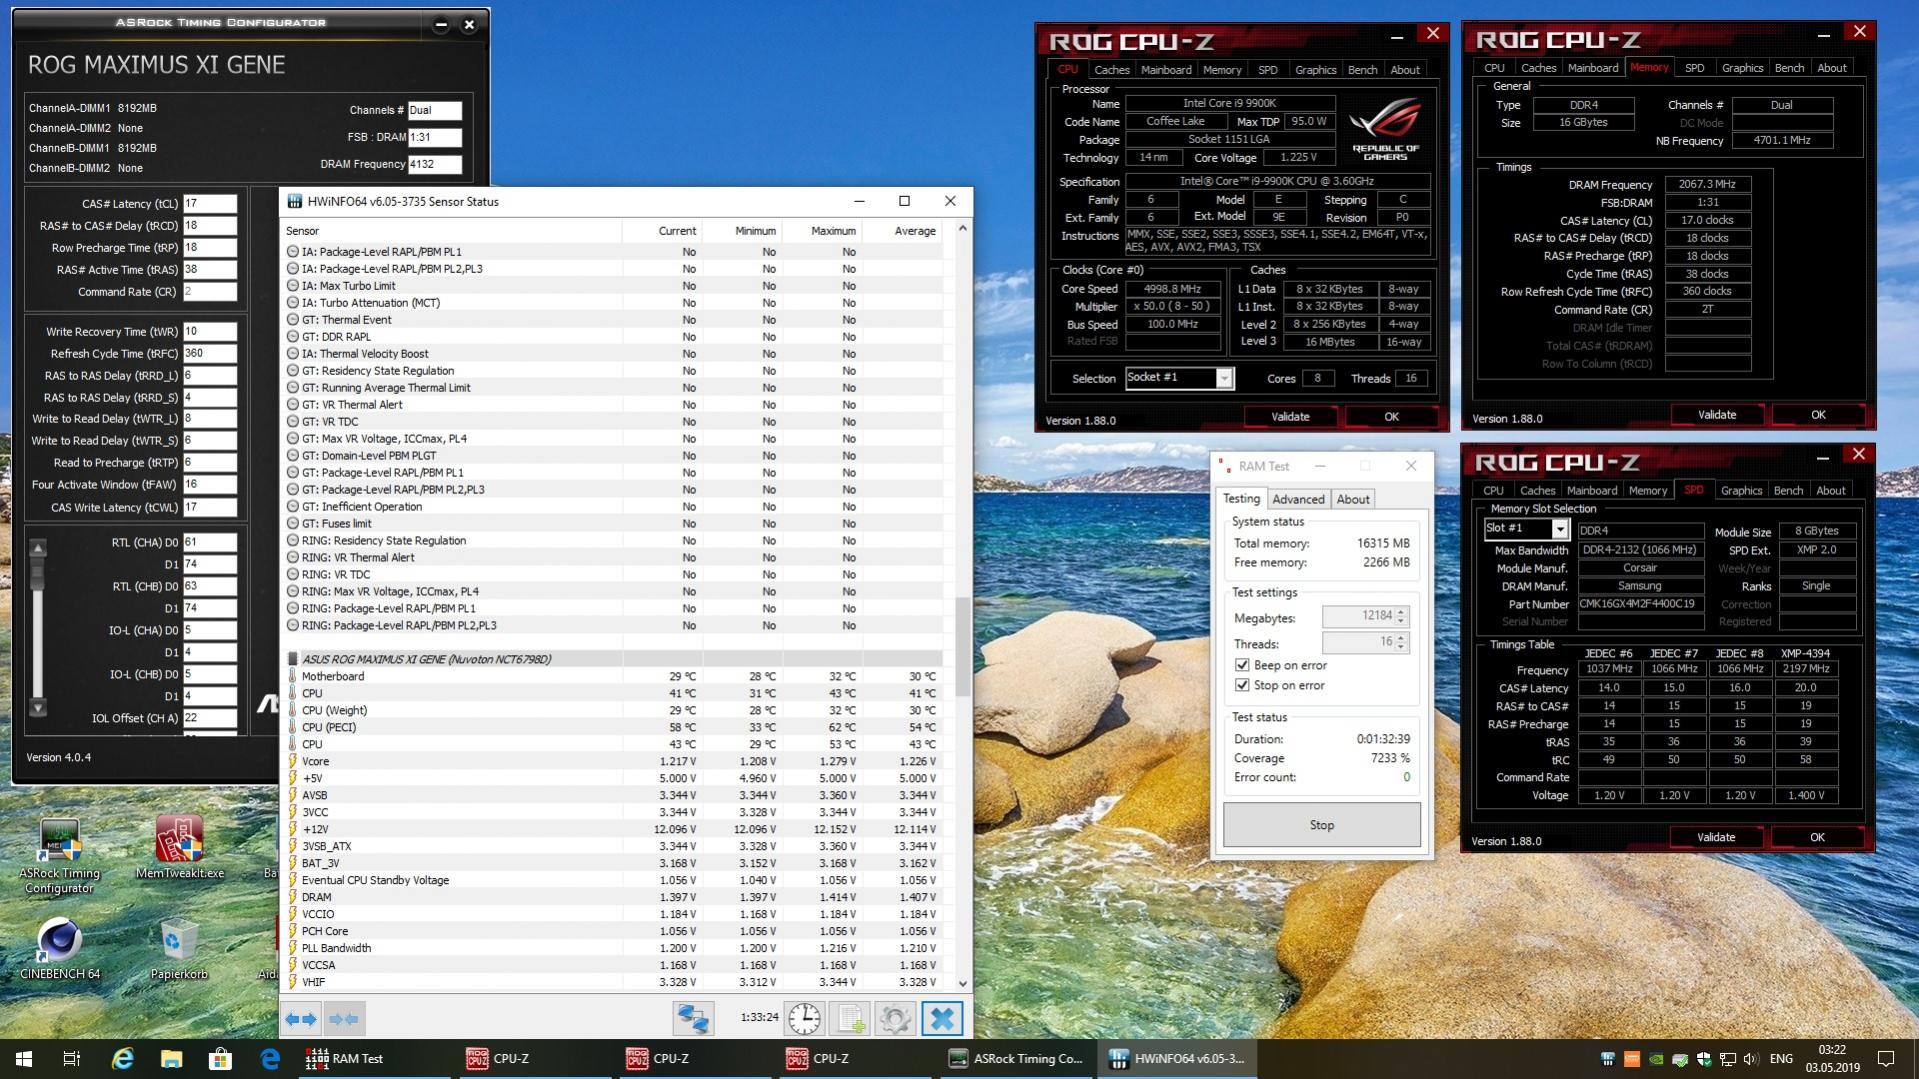This screenshot has height=1079, width=1919.
Task: Select the DRAM voltage sensor row
Action: point(613,897)
